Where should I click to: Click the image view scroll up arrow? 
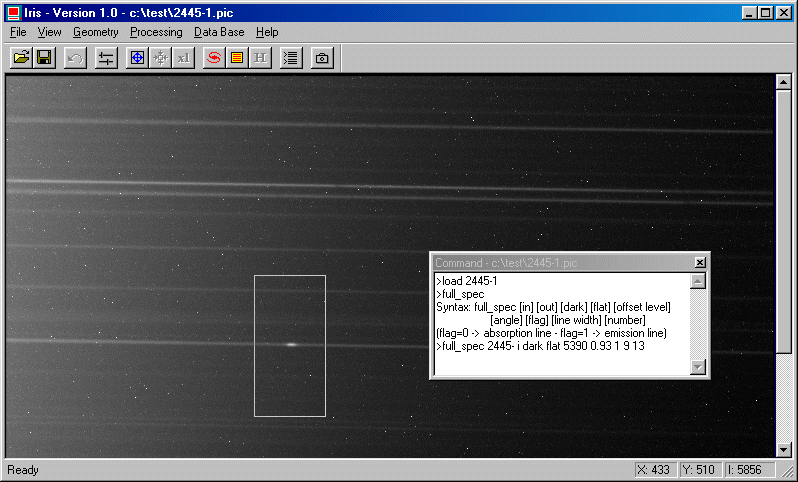click(783, 82)
